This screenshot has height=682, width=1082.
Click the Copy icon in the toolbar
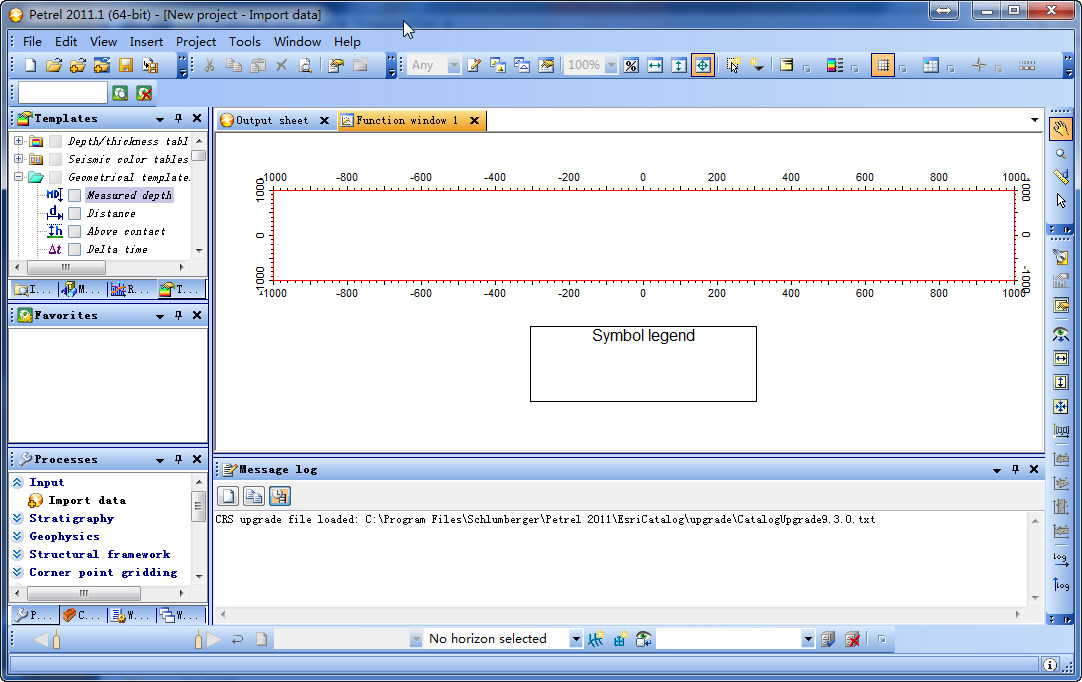234,65
